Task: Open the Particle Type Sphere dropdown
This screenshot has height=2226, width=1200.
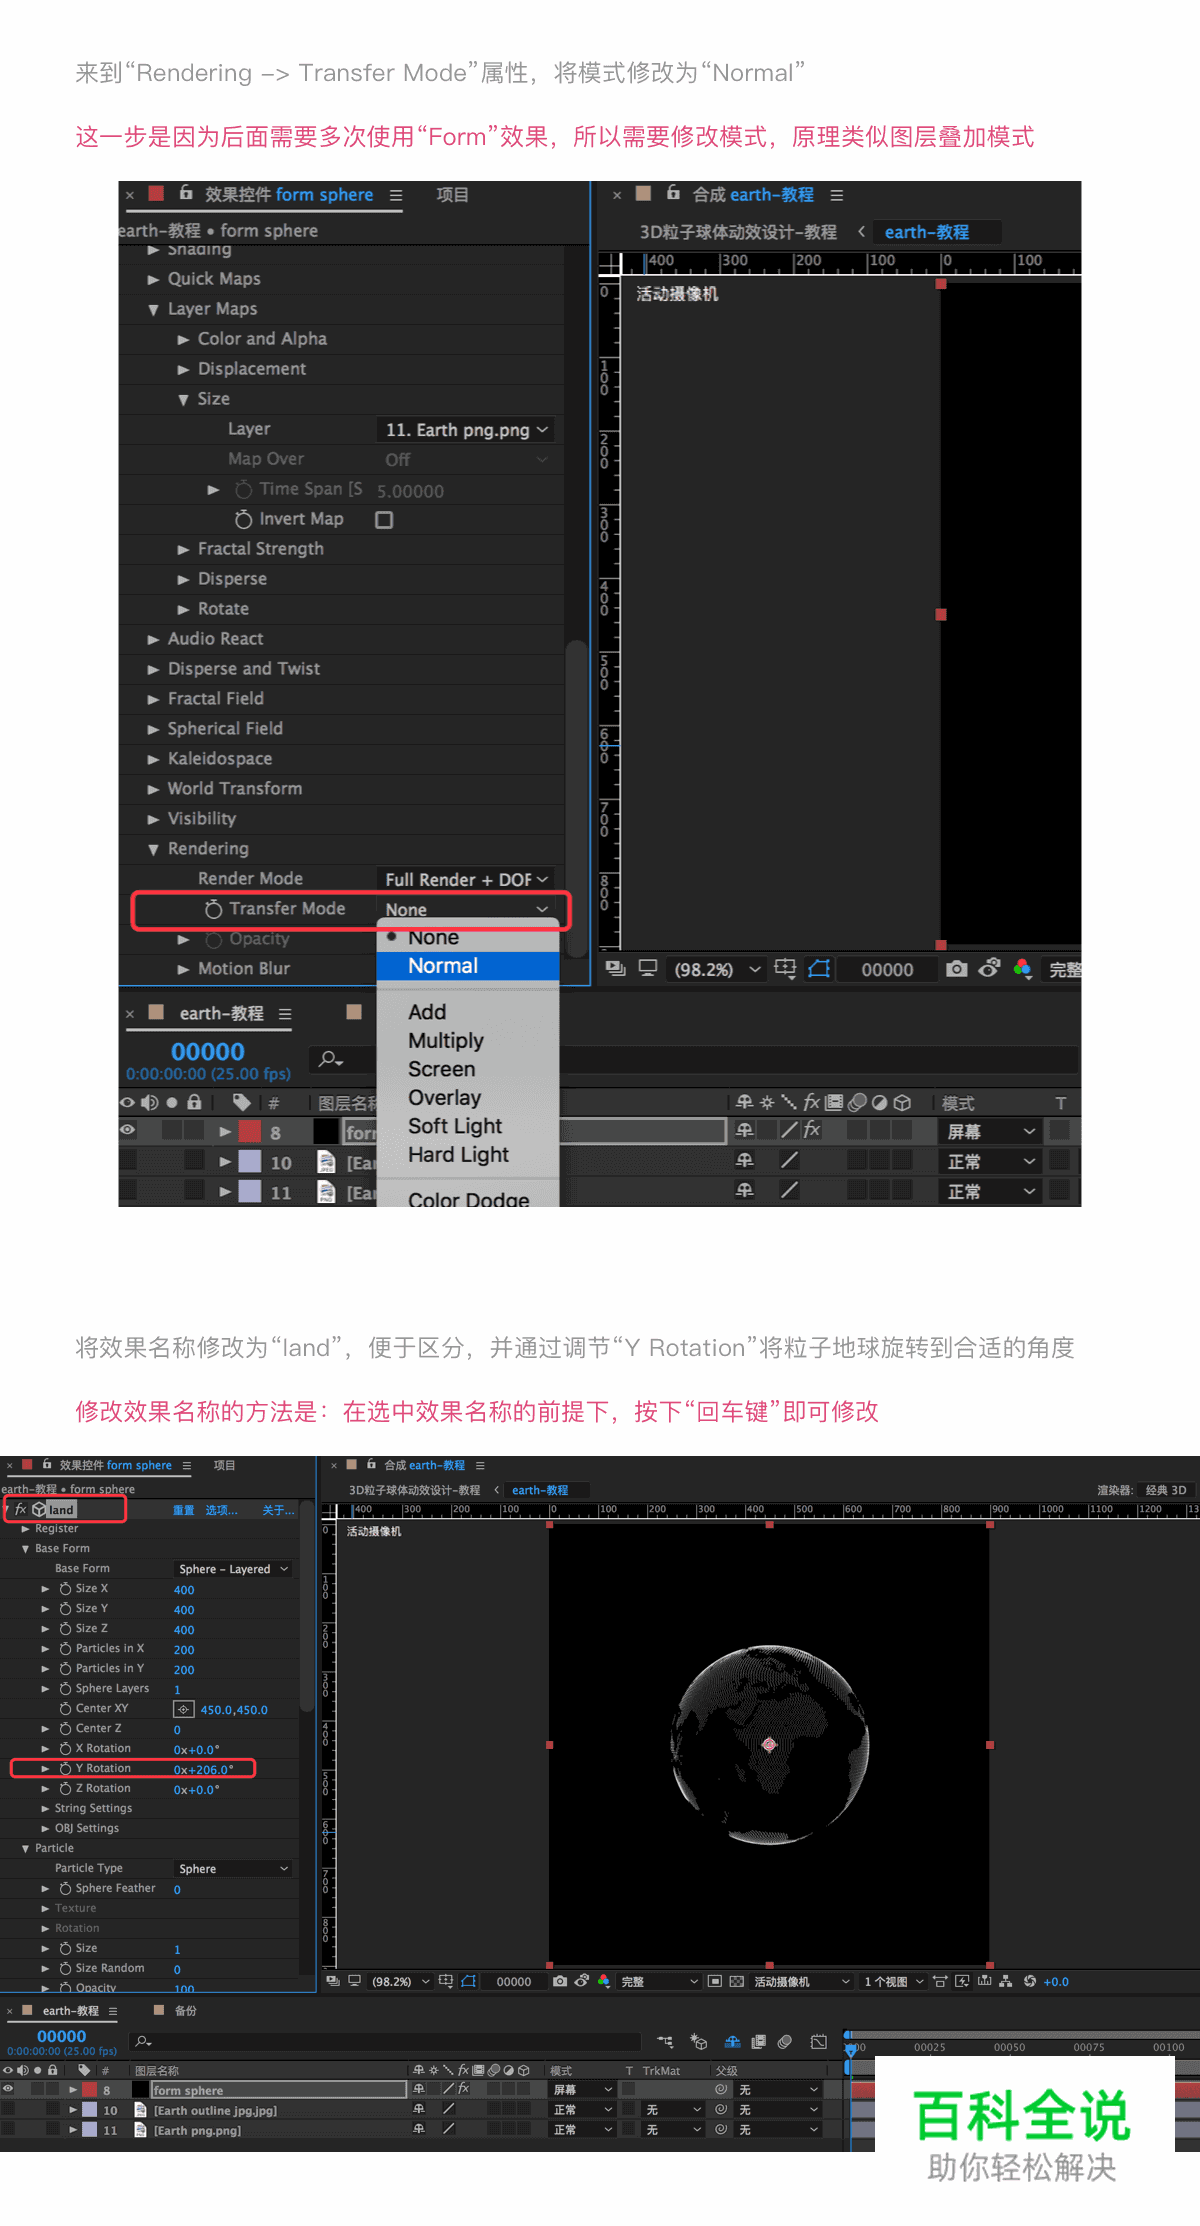Action: pyautogui.click(x=233, y=1869)
